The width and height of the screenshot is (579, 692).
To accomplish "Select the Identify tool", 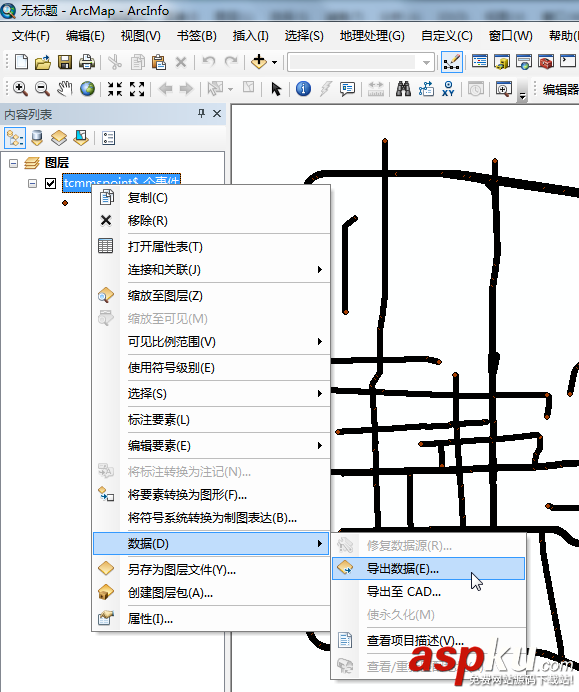I will (303, 89).
